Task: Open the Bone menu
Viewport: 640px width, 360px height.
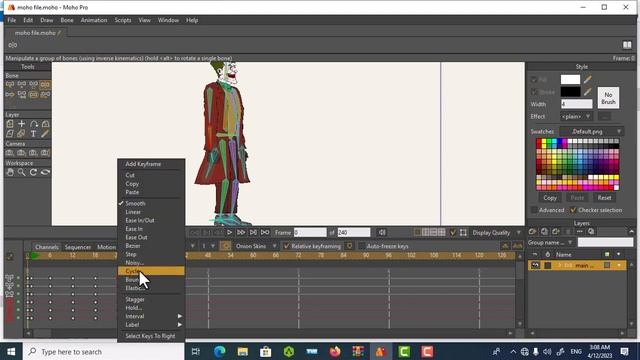Action: click(x=67, y=20)
